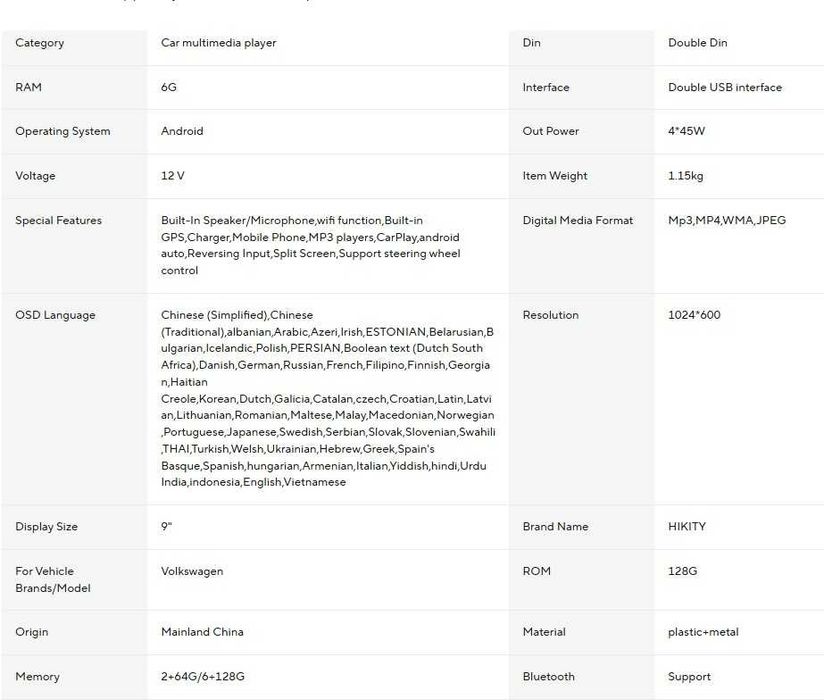
Task: Select the Material 'plastic+metal' value
Action: tap(703, 632)
